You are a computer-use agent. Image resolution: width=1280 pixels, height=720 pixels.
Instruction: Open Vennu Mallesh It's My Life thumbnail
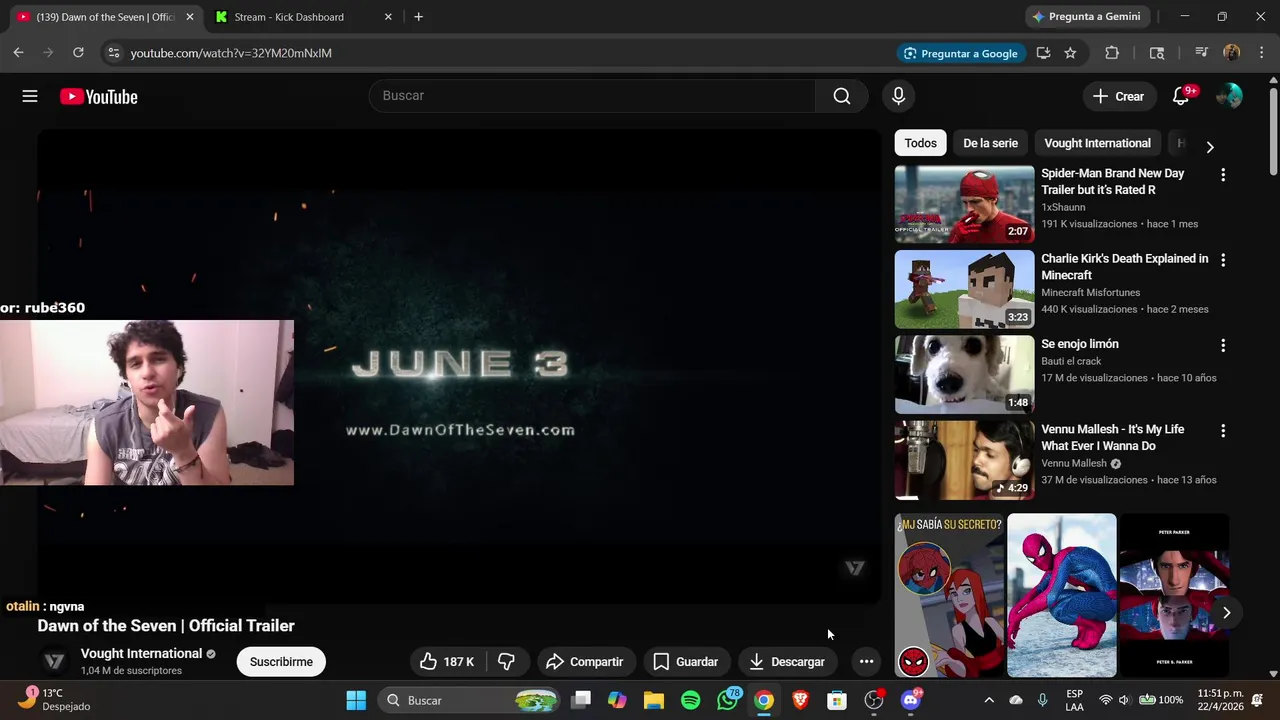coord(964,460)
